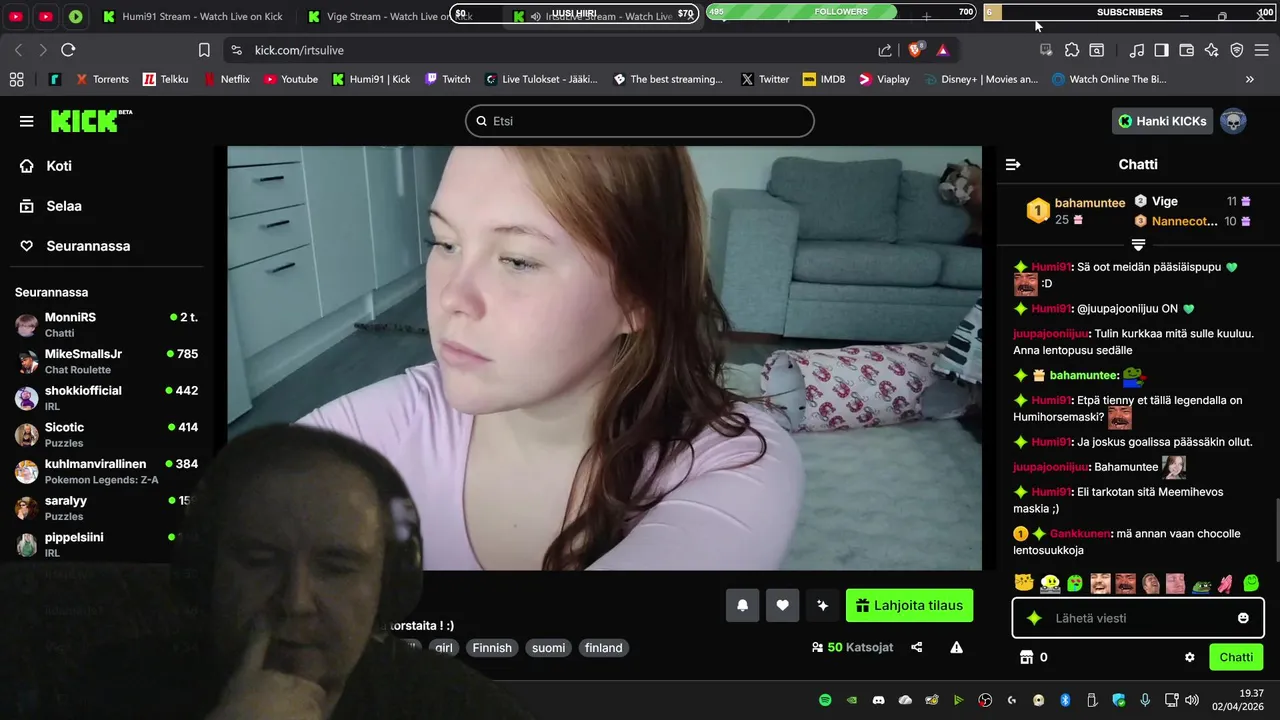1280x720 pixels.
Task: Click the suomi tag
Action: pyautogui.click(x=548, y=648)
